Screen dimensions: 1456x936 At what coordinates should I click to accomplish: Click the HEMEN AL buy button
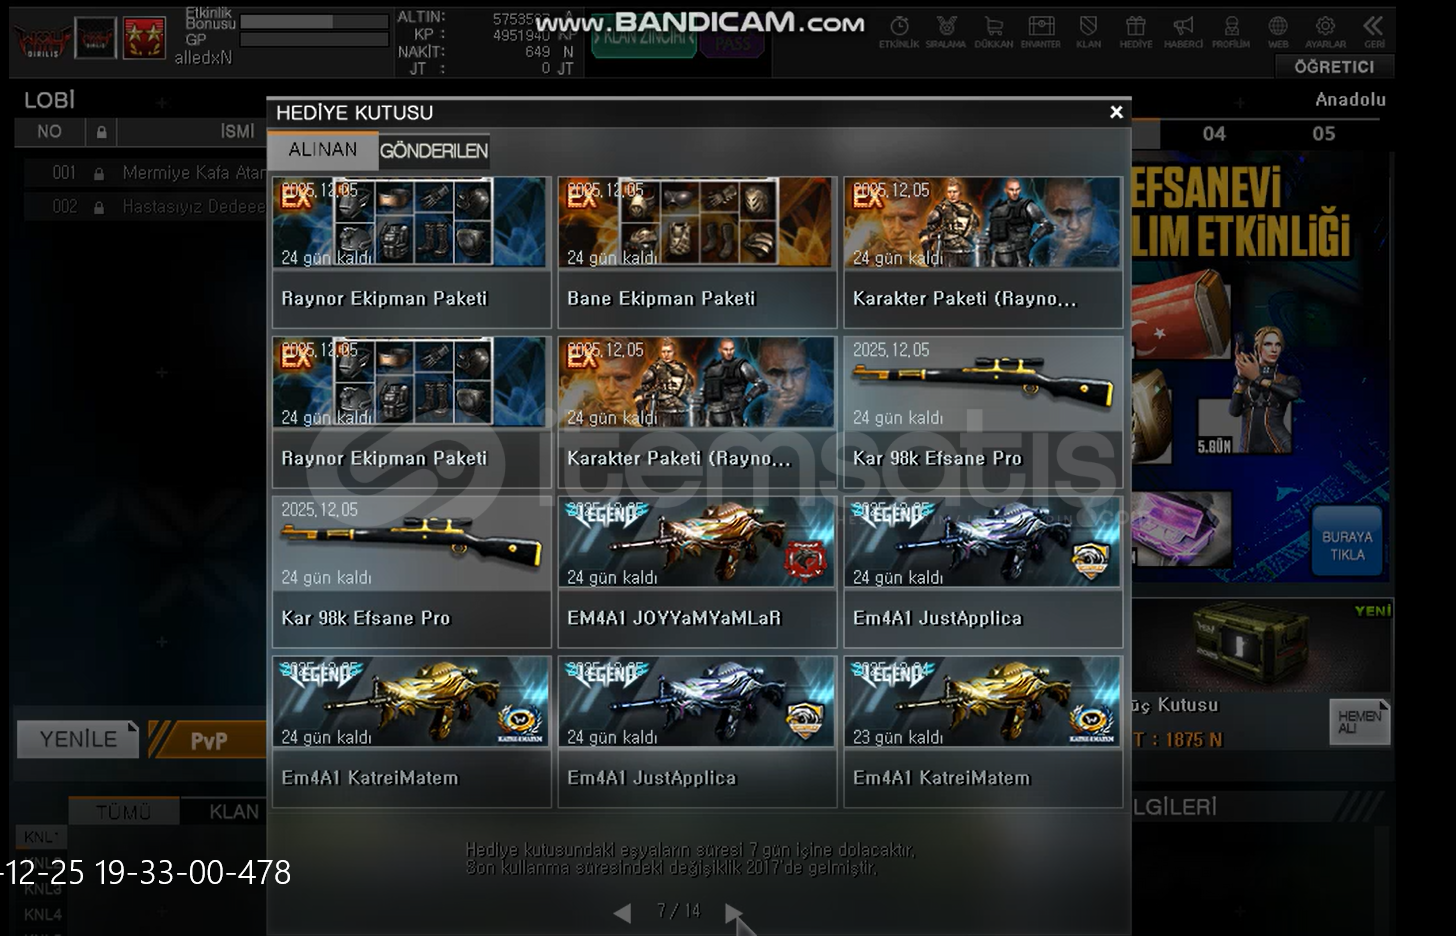tap(1359, 721)
